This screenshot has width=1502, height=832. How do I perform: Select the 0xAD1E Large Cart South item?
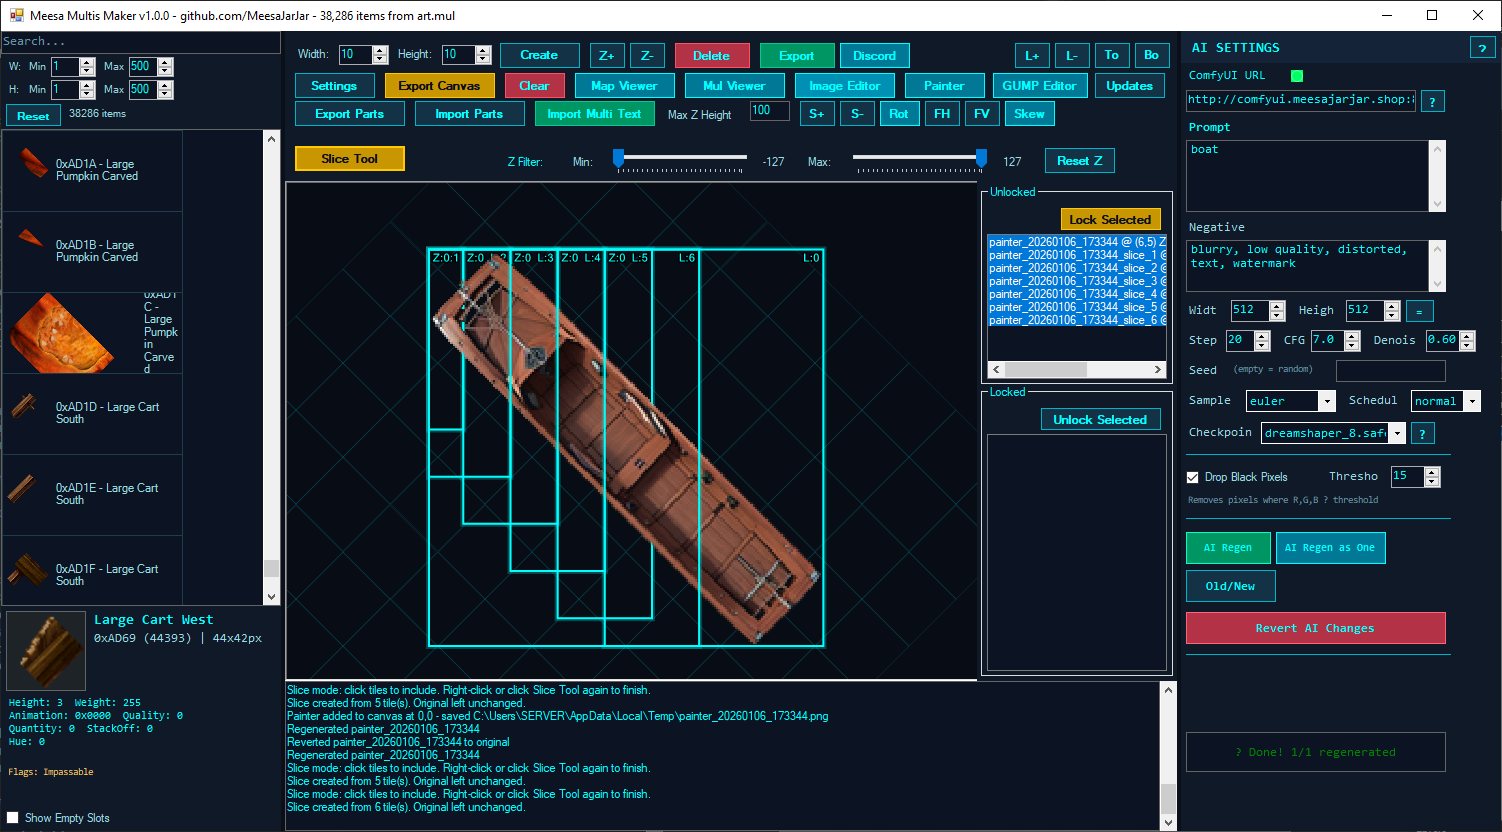coord(92,494)
